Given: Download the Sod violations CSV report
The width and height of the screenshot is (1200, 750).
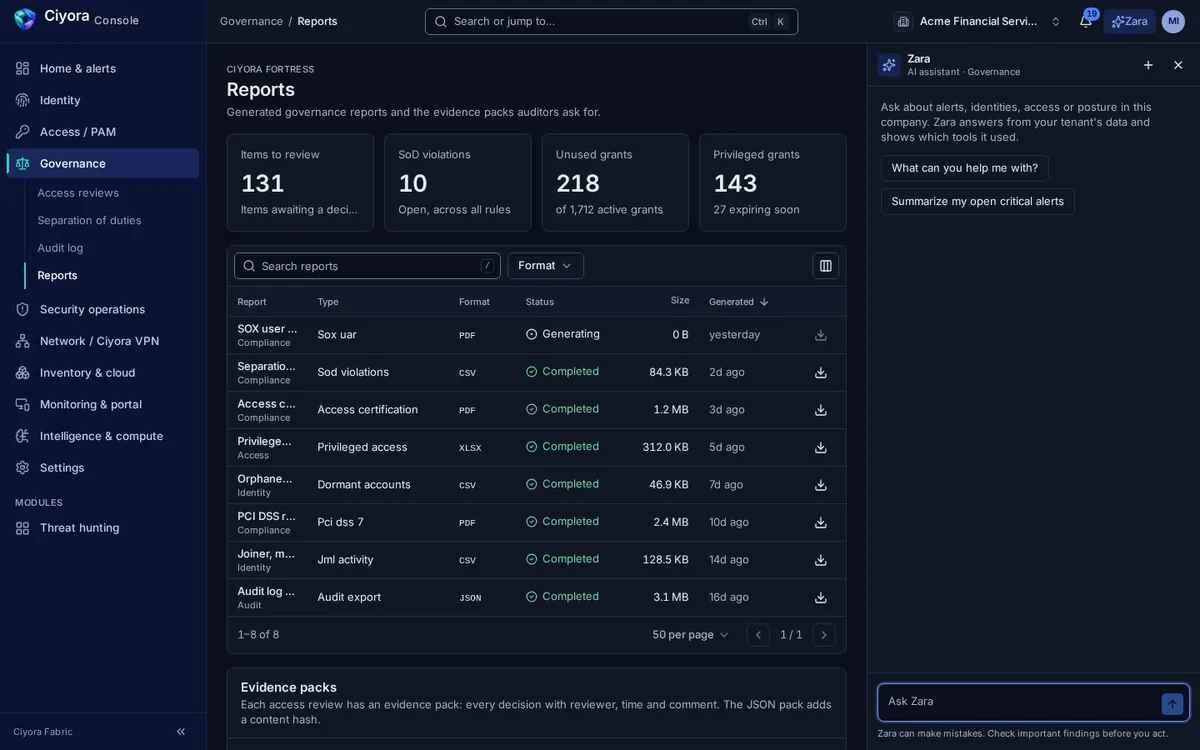Looking at the screenshot, I should pos(821,372).
